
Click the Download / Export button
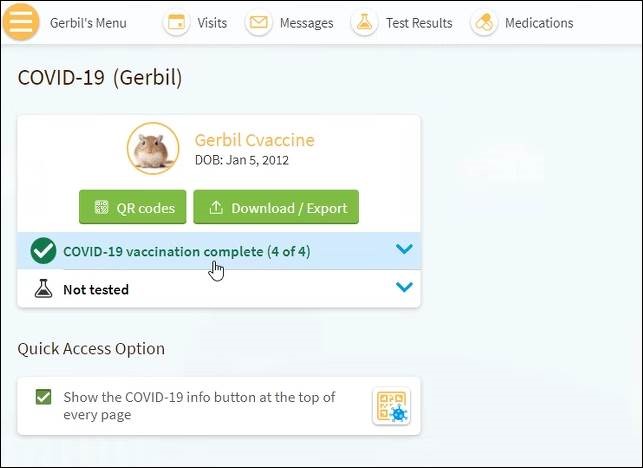[x=276, y=208]
